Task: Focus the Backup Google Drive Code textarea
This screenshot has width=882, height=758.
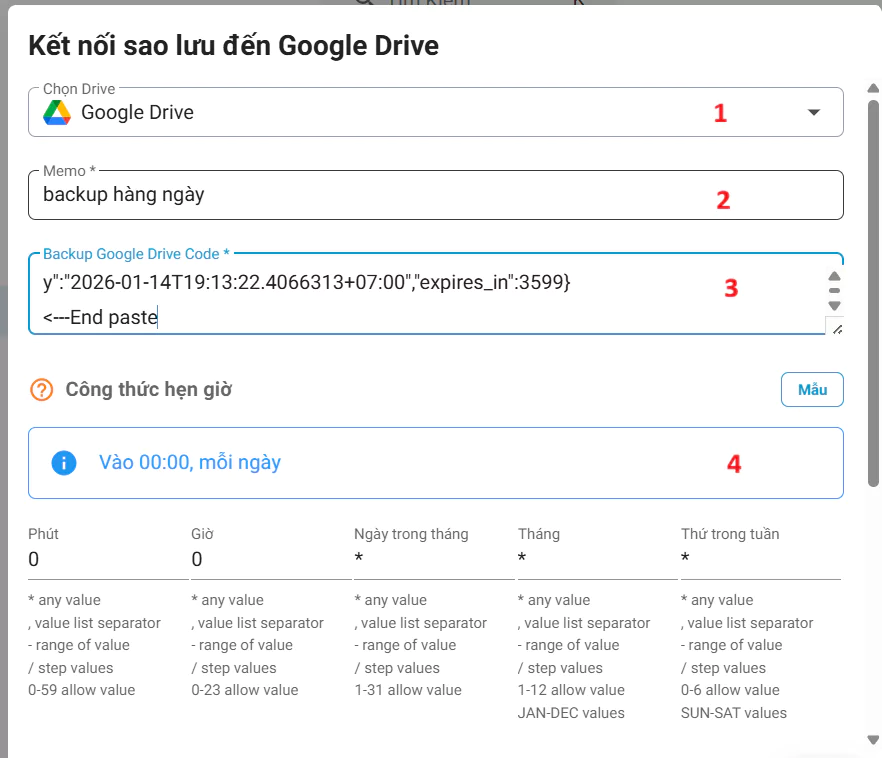Action: [400, 300]
